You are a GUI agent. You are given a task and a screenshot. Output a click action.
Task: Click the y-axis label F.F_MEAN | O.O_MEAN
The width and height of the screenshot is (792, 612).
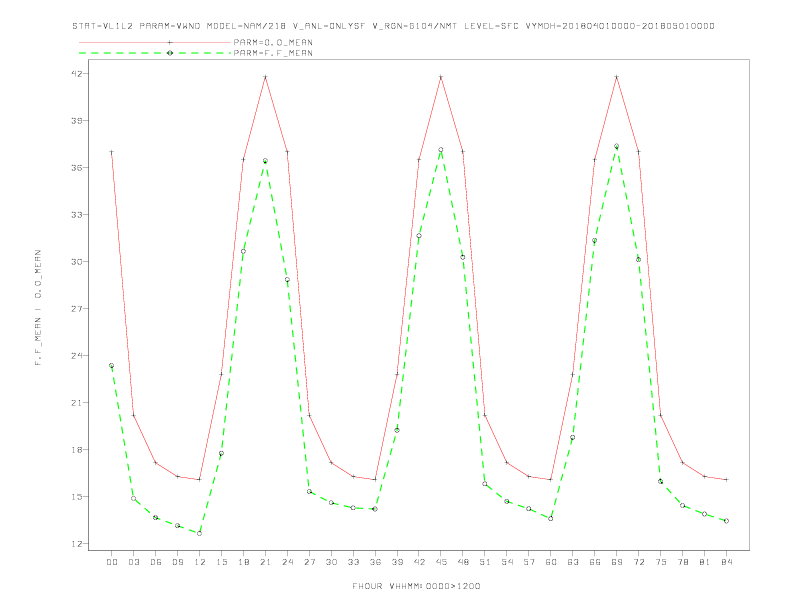coord(38,308)
